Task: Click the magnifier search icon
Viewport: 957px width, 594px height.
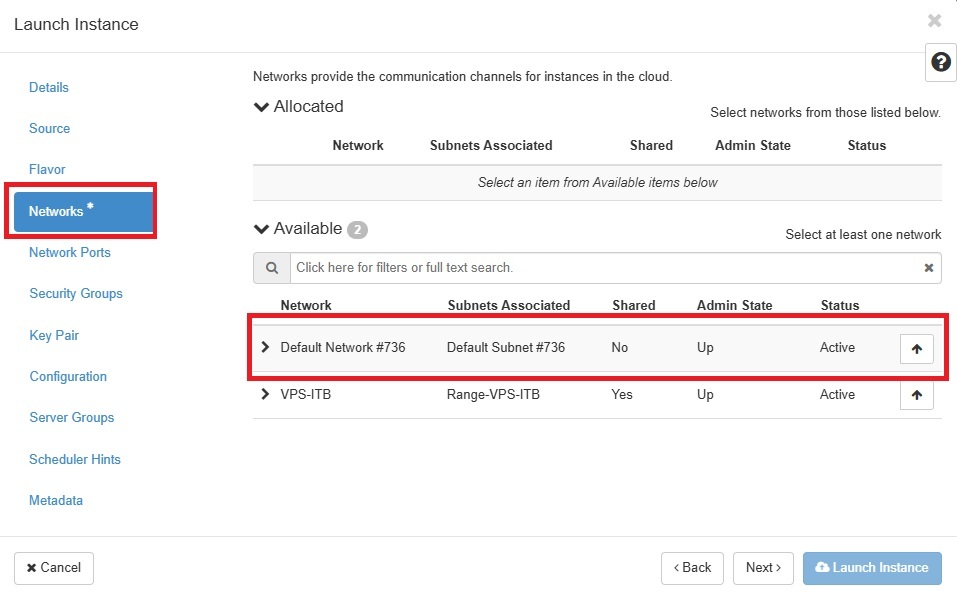Action: (272, 268)
